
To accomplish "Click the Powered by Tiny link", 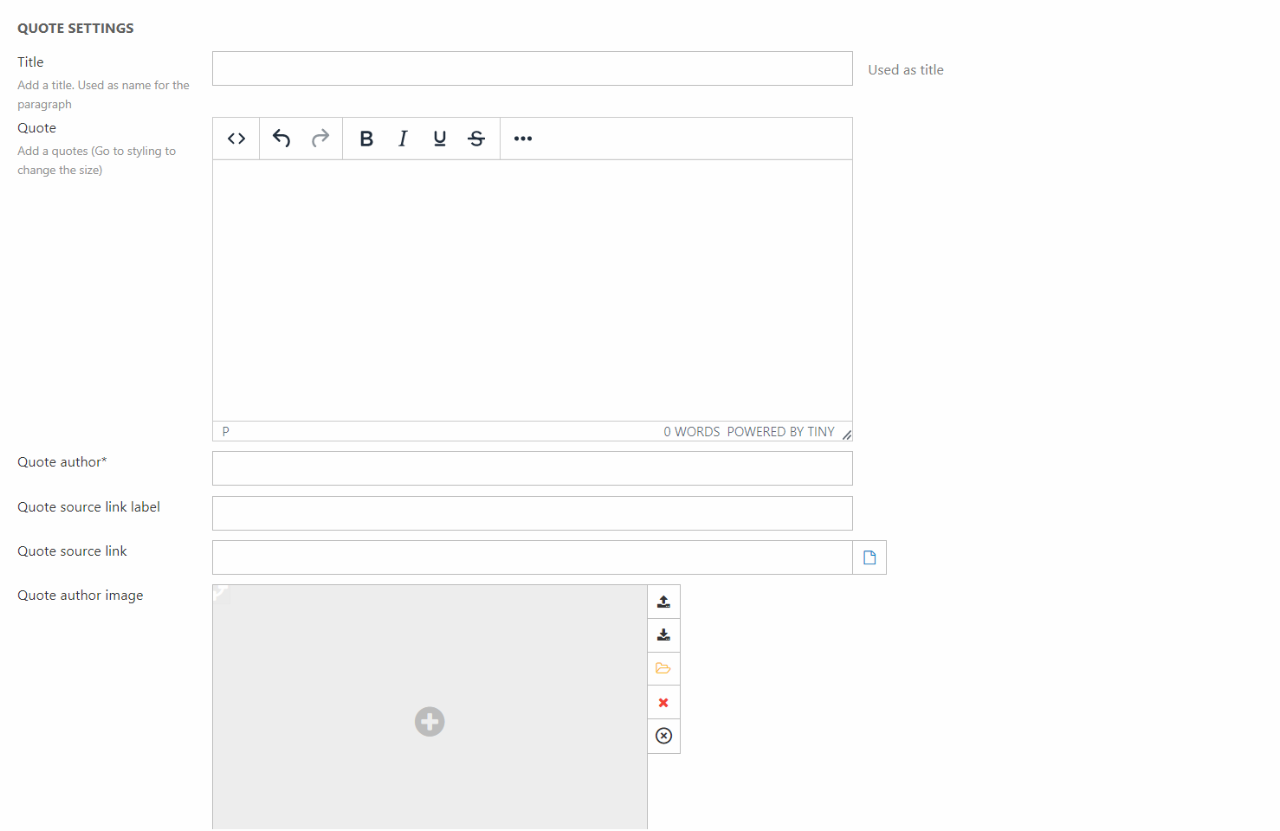I will tap(780, 432).
